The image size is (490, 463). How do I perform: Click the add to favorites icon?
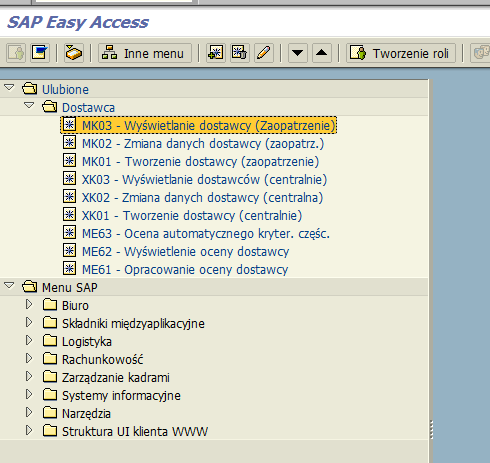(216, 53)
